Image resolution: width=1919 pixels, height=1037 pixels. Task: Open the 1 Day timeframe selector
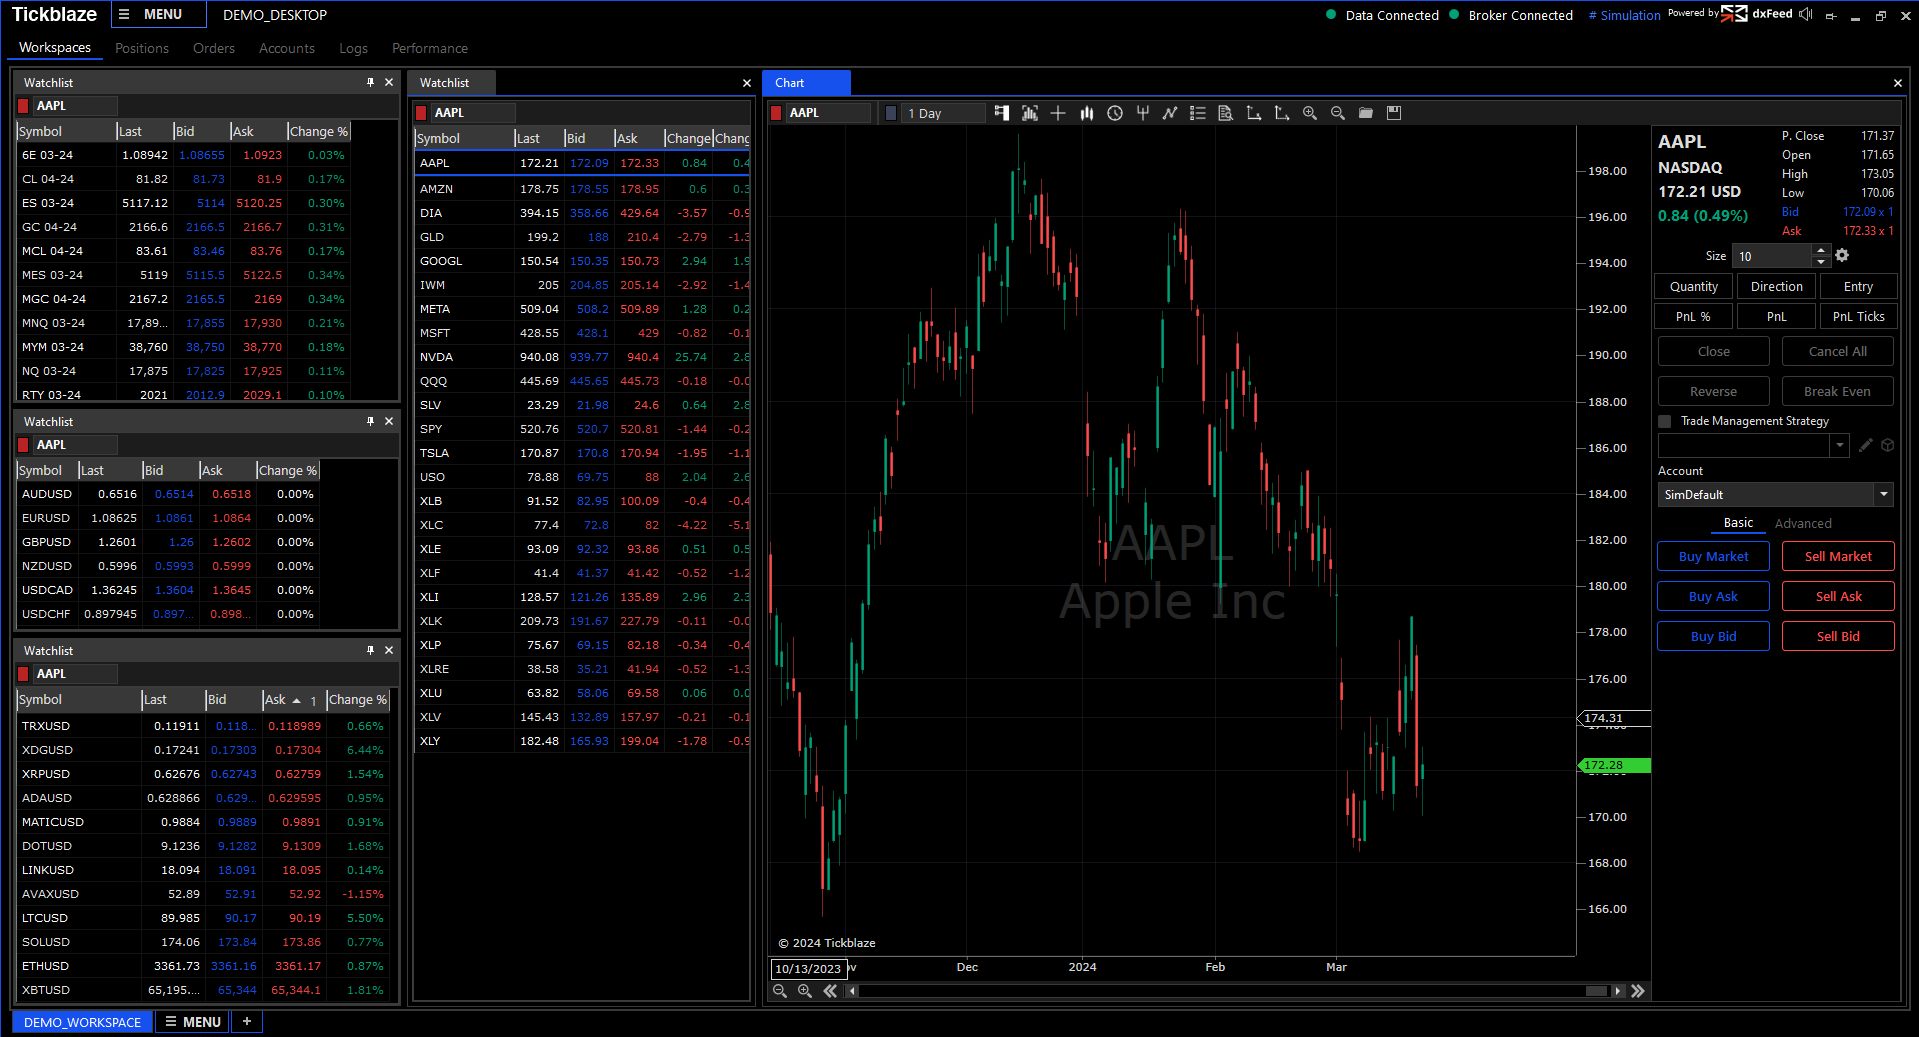942,113
